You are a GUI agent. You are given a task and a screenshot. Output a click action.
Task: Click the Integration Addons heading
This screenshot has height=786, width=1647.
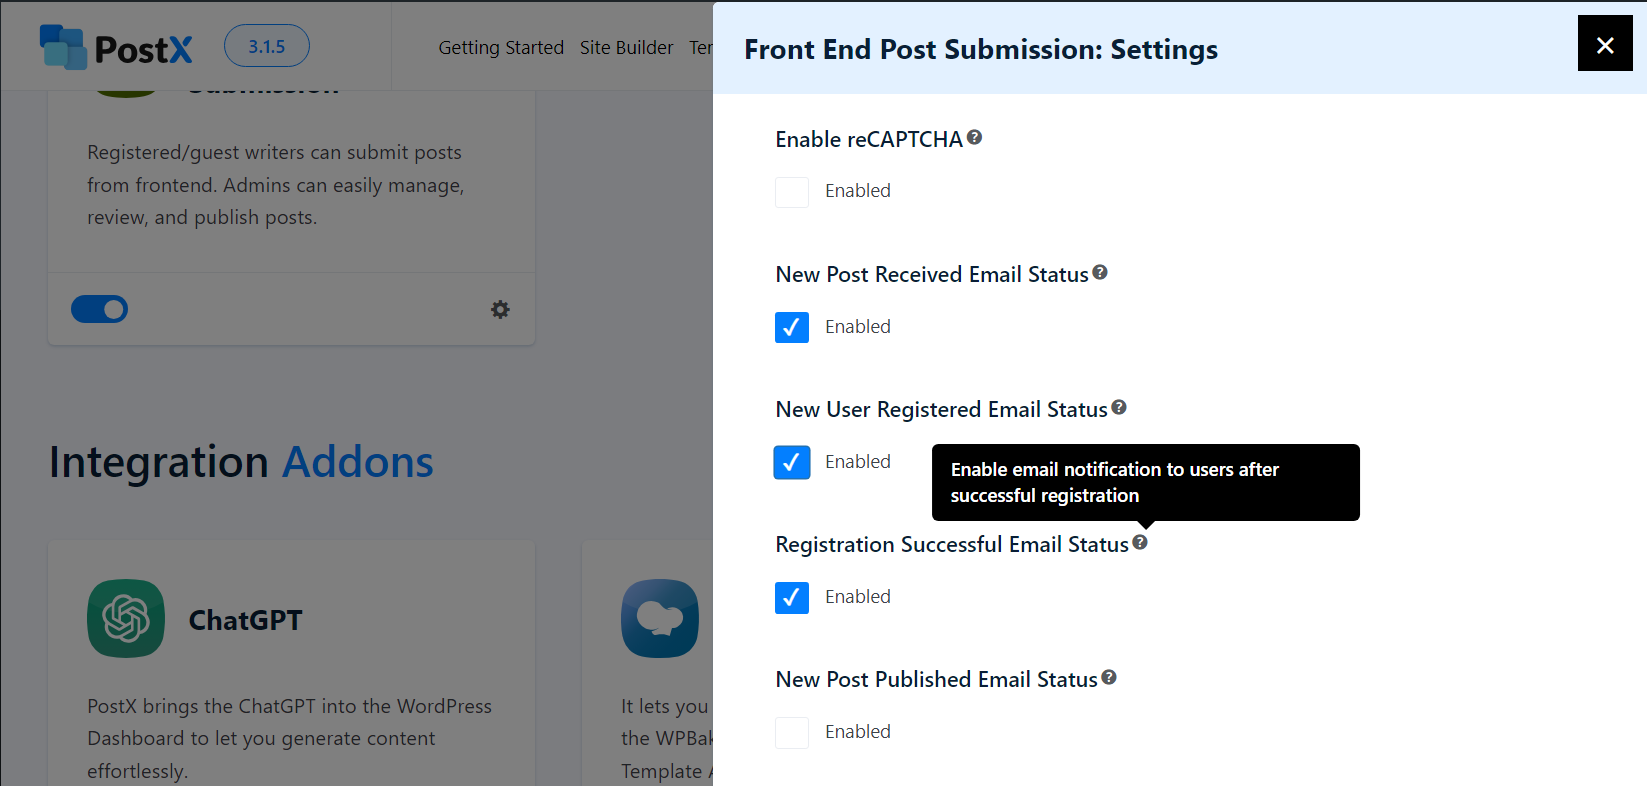[240, 462]
